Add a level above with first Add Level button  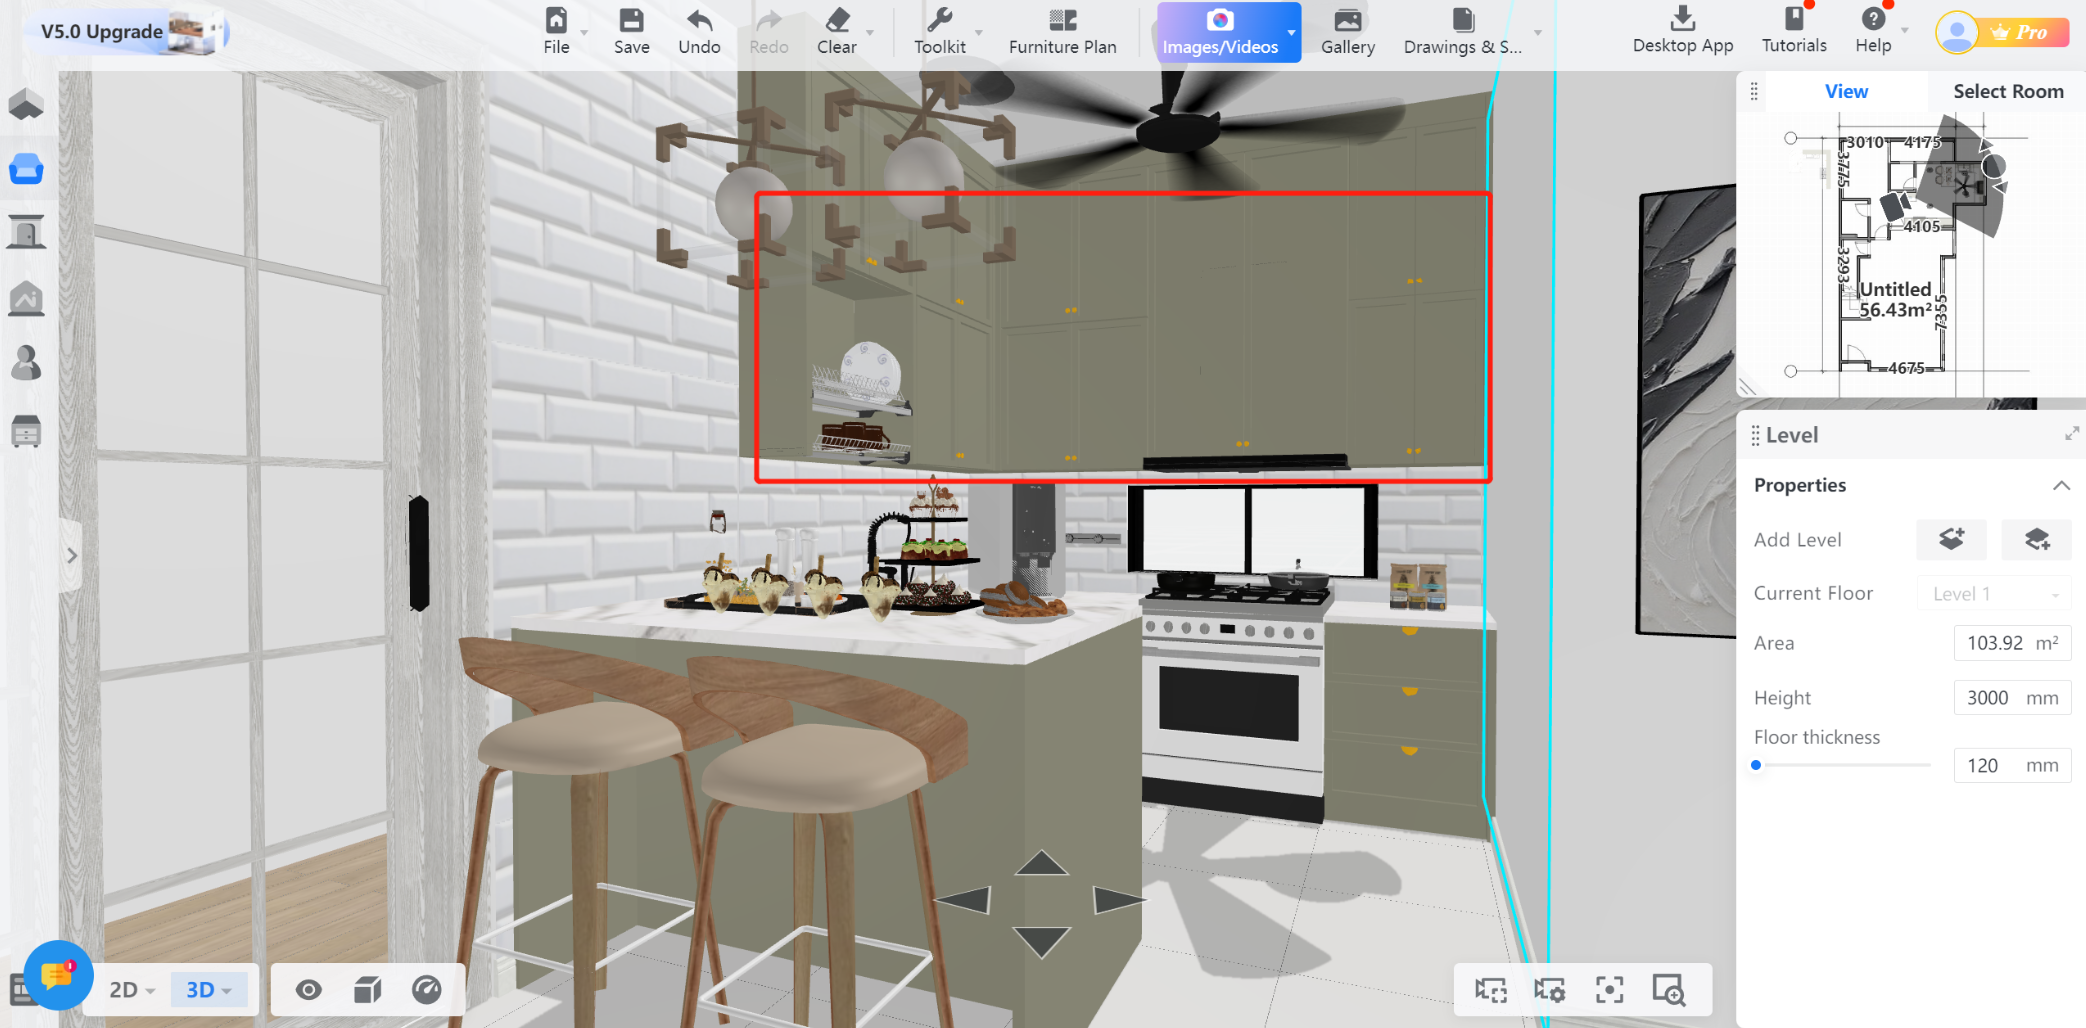(x=1951, y=539)
